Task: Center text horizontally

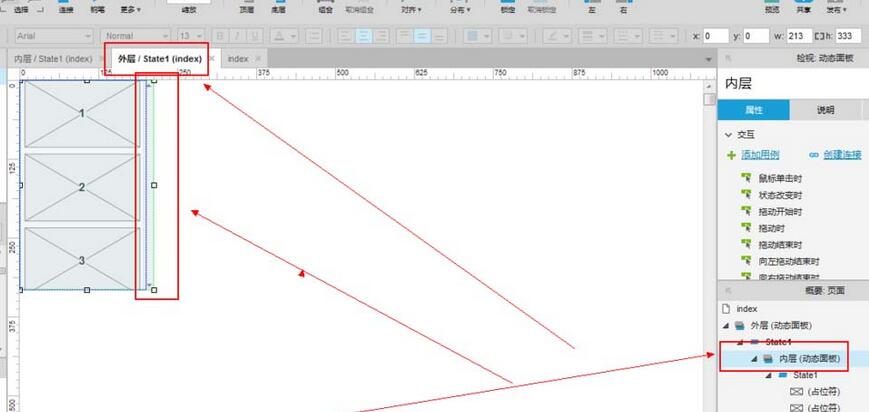Action: 363,36
